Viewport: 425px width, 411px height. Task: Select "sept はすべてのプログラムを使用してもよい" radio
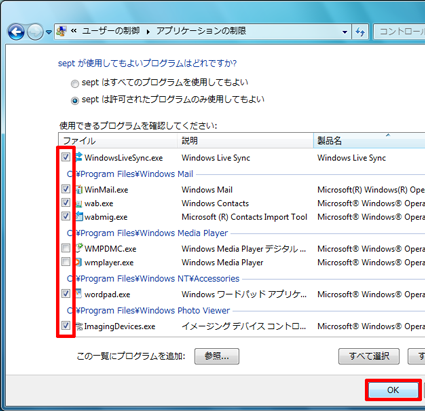[x=75, y=83]
